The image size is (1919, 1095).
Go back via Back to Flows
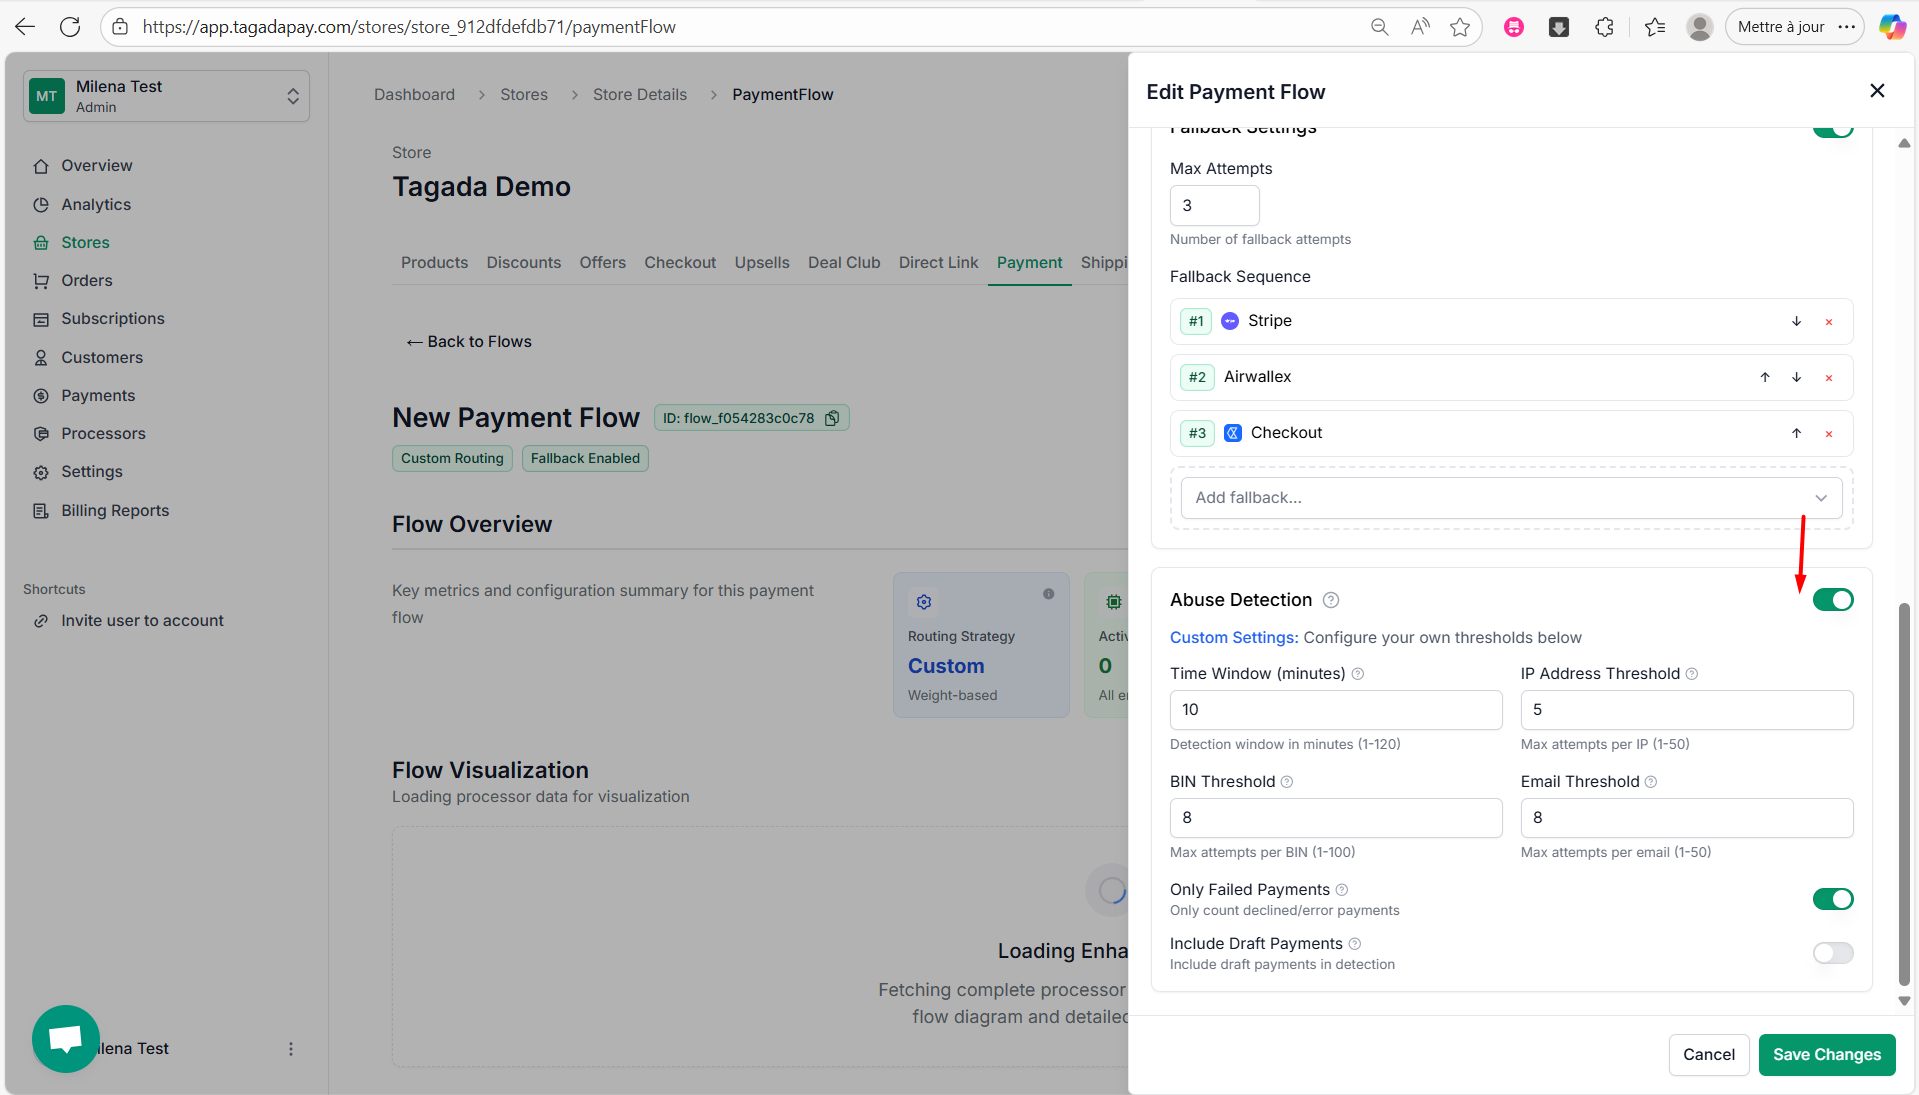coord(469,342)
